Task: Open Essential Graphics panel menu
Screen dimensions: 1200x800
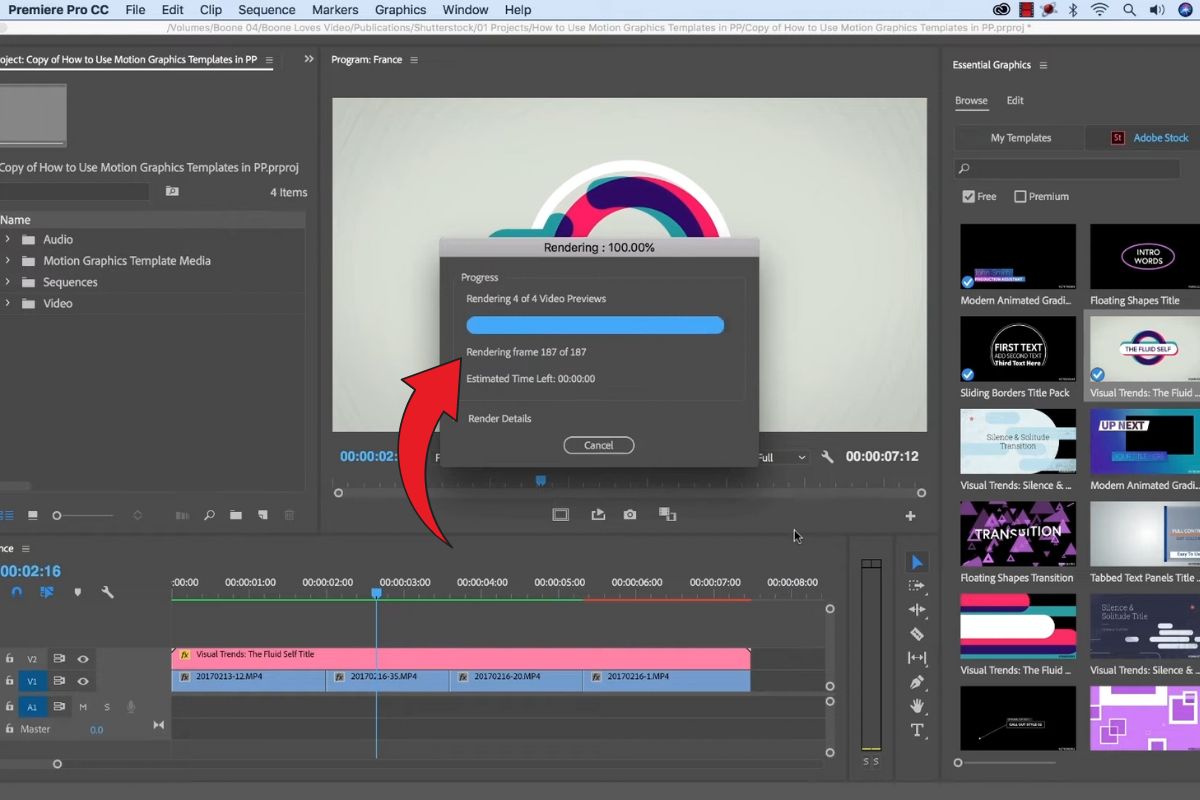Action: coord(1043,65)
